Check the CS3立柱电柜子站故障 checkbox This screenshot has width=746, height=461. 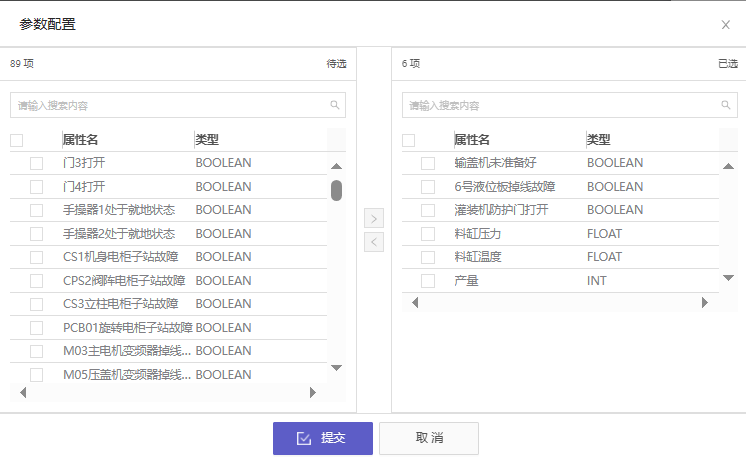(37, 304)
